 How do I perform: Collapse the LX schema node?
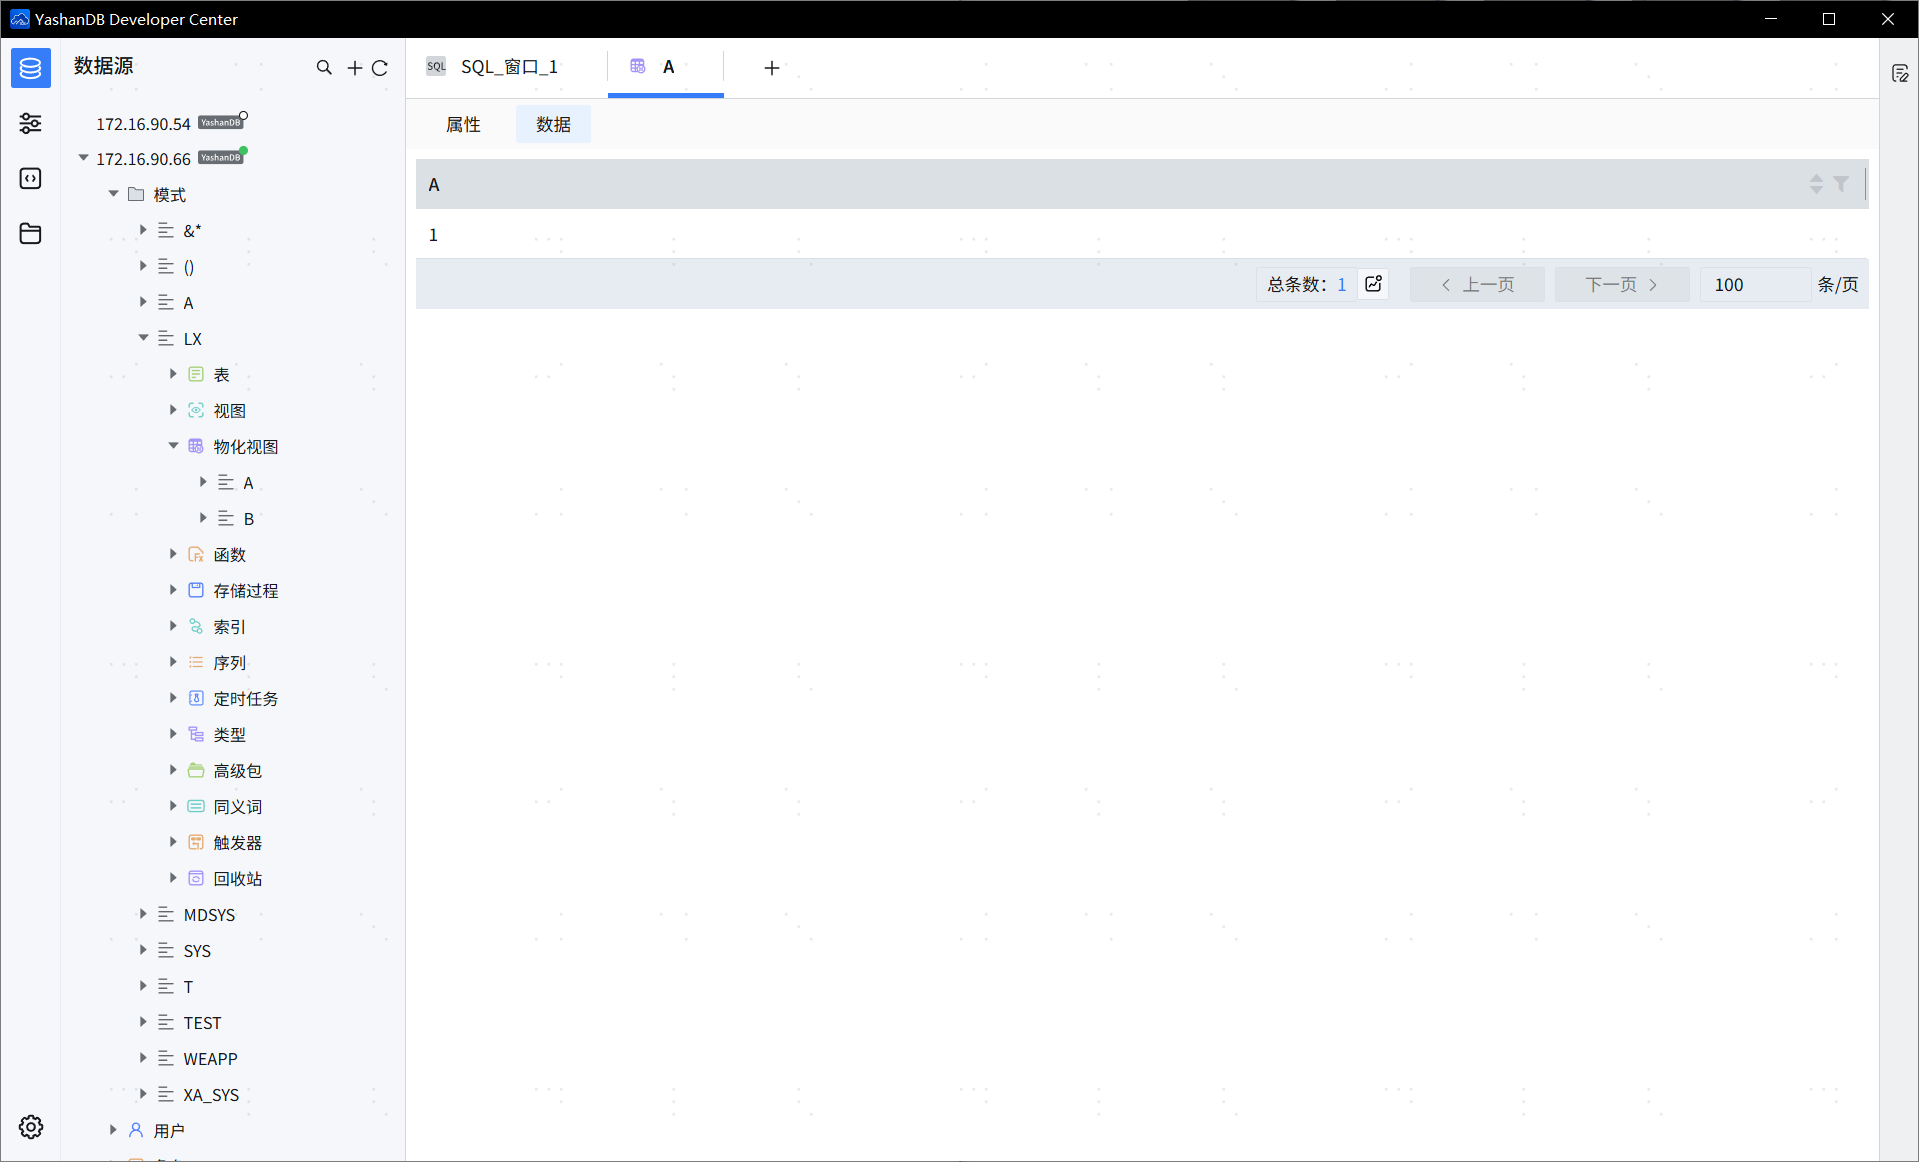(x=143, y=338)
